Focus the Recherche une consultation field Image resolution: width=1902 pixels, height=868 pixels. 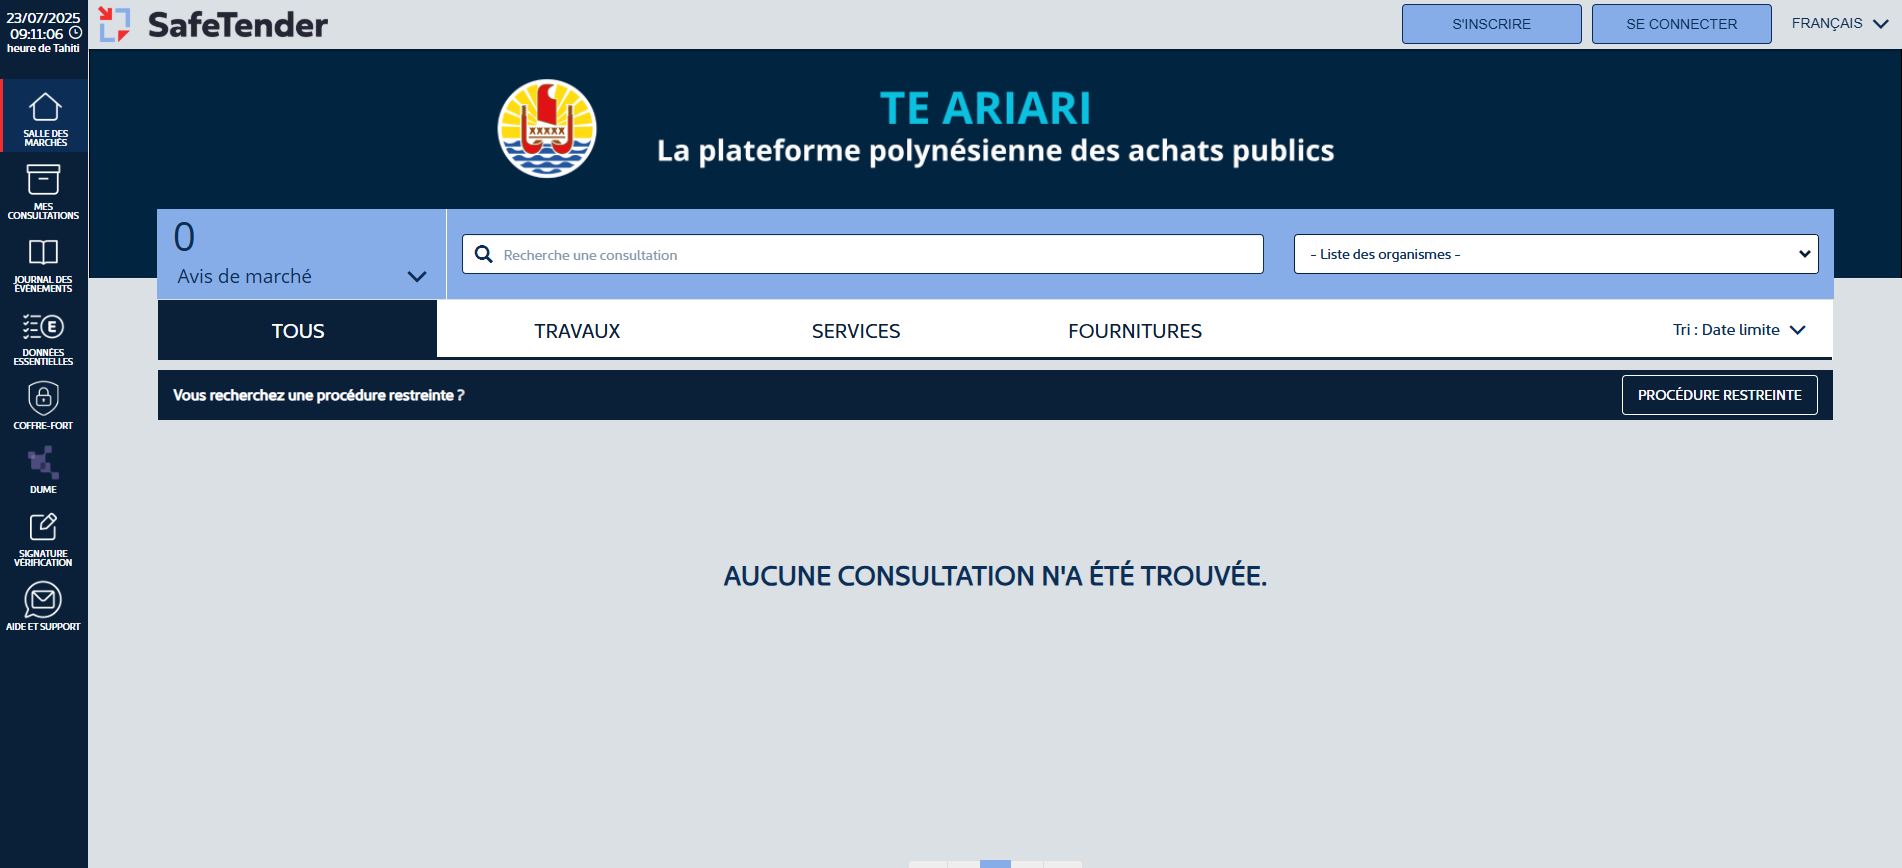(x=863, y=254)
